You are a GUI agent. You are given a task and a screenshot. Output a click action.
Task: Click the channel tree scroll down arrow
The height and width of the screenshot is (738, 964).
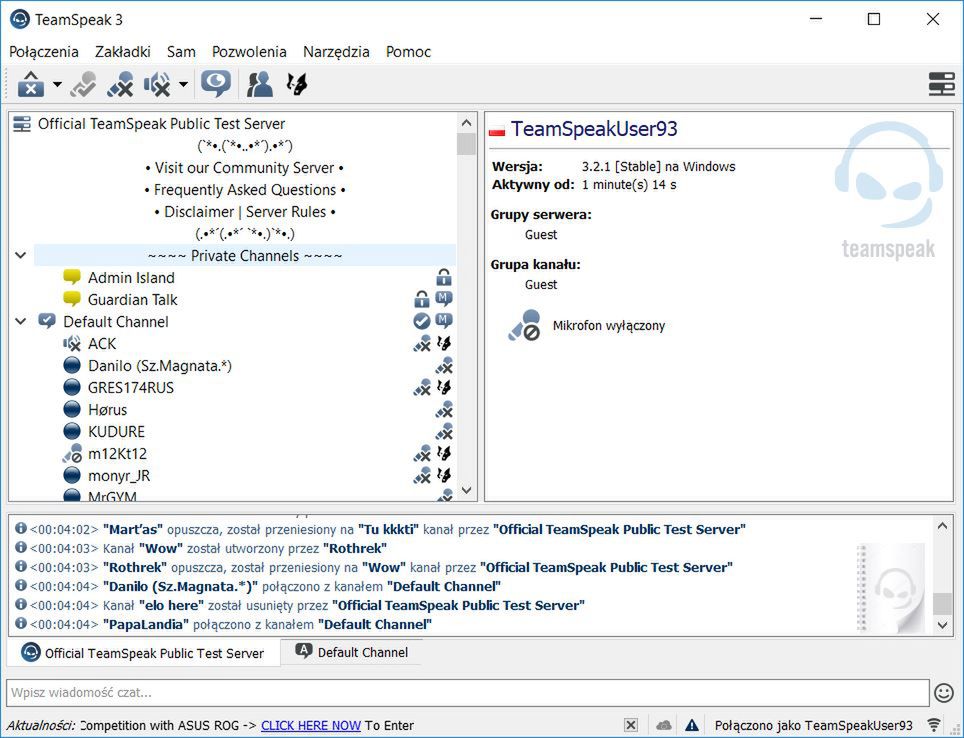tap(466, 491)
